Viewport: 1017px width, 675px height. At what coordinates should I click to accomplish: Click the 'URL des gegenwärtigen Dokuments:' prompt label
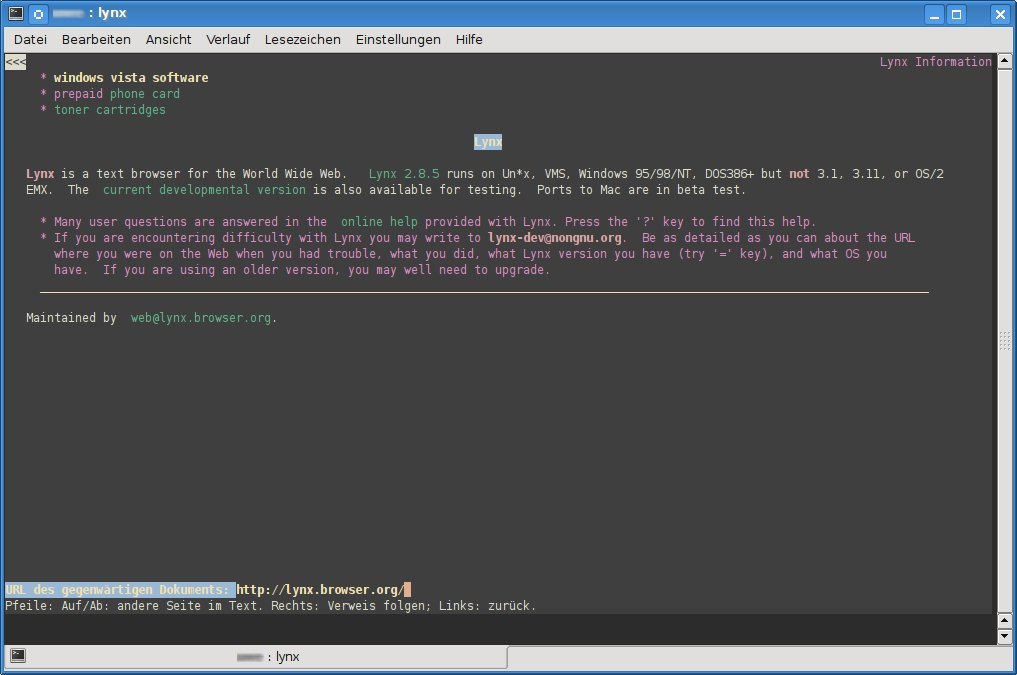tap(119, 589)
